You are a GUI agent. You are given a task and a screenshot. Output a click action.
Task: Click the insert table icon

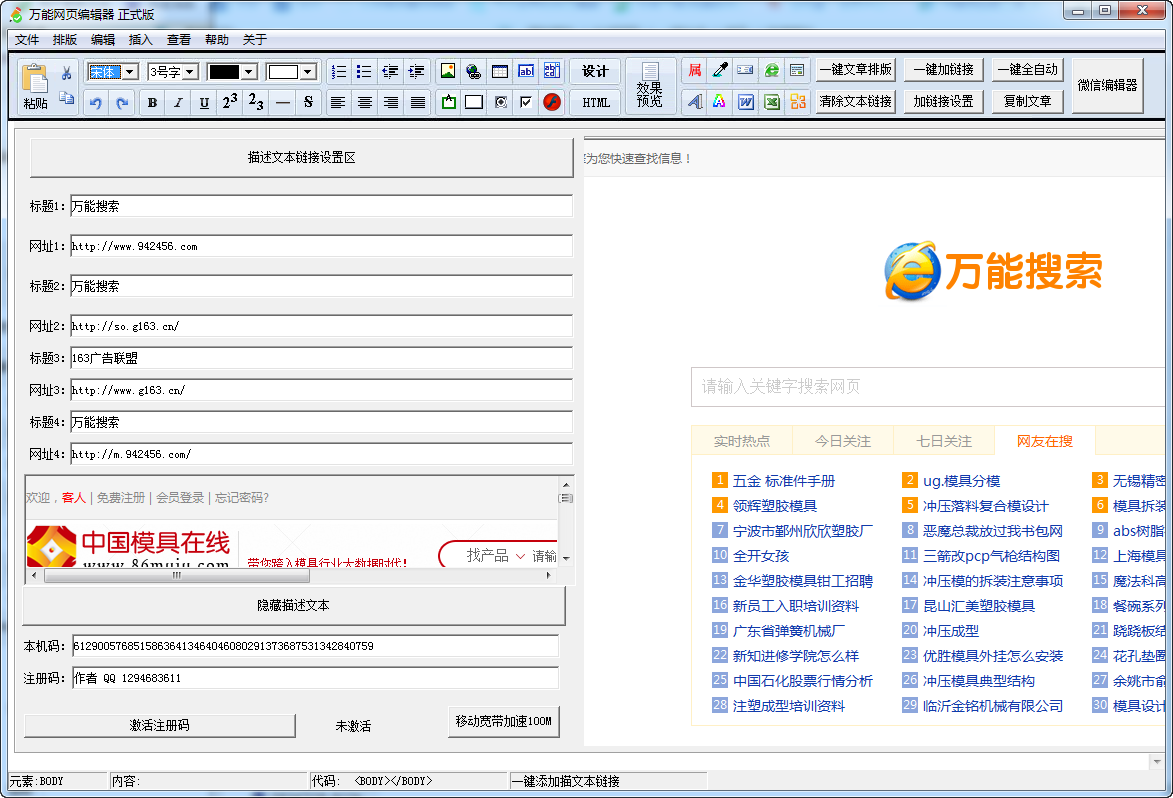click(x=500, y=72)
